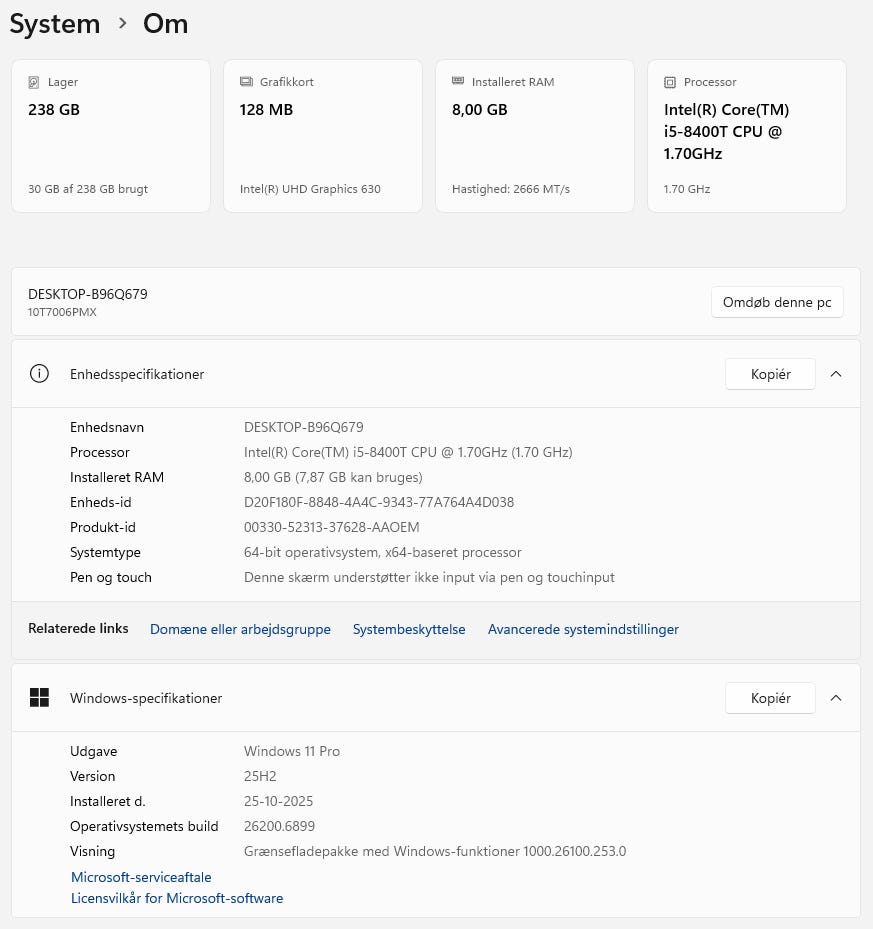Viewport: 873px width, 929px height.
Task: Open the Grafikkort 128 MB card
Action: 323,136
